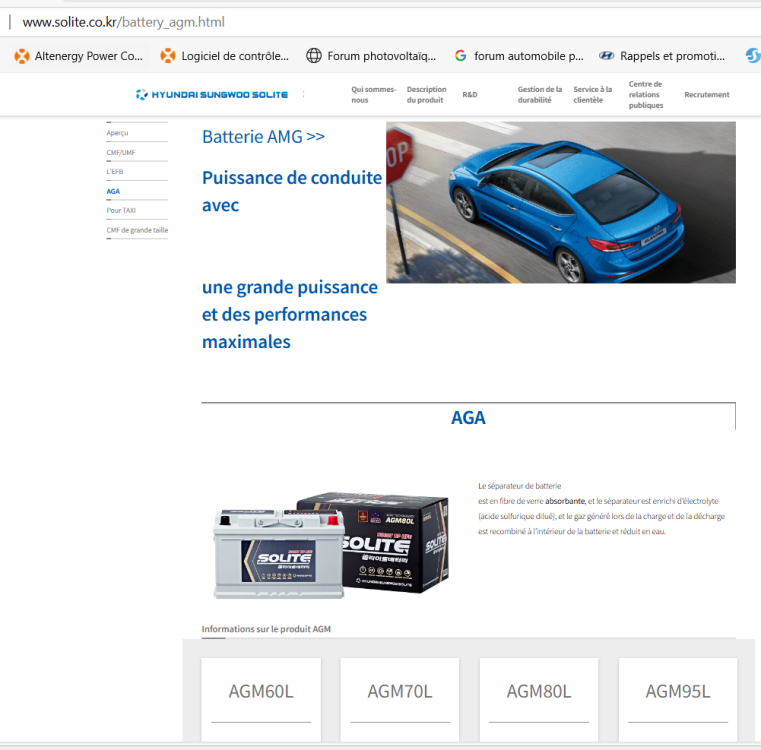Click the Hyundai Sungwoo Solite logo

click(212, 95)
